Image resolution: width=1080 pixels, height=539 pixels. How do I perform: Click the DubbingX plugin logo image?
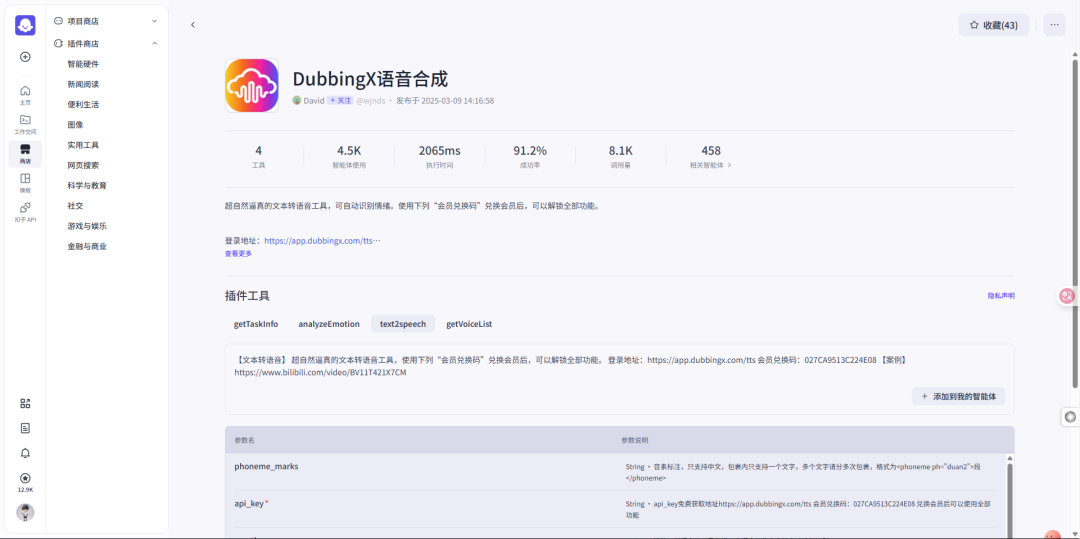coord(251,85)
